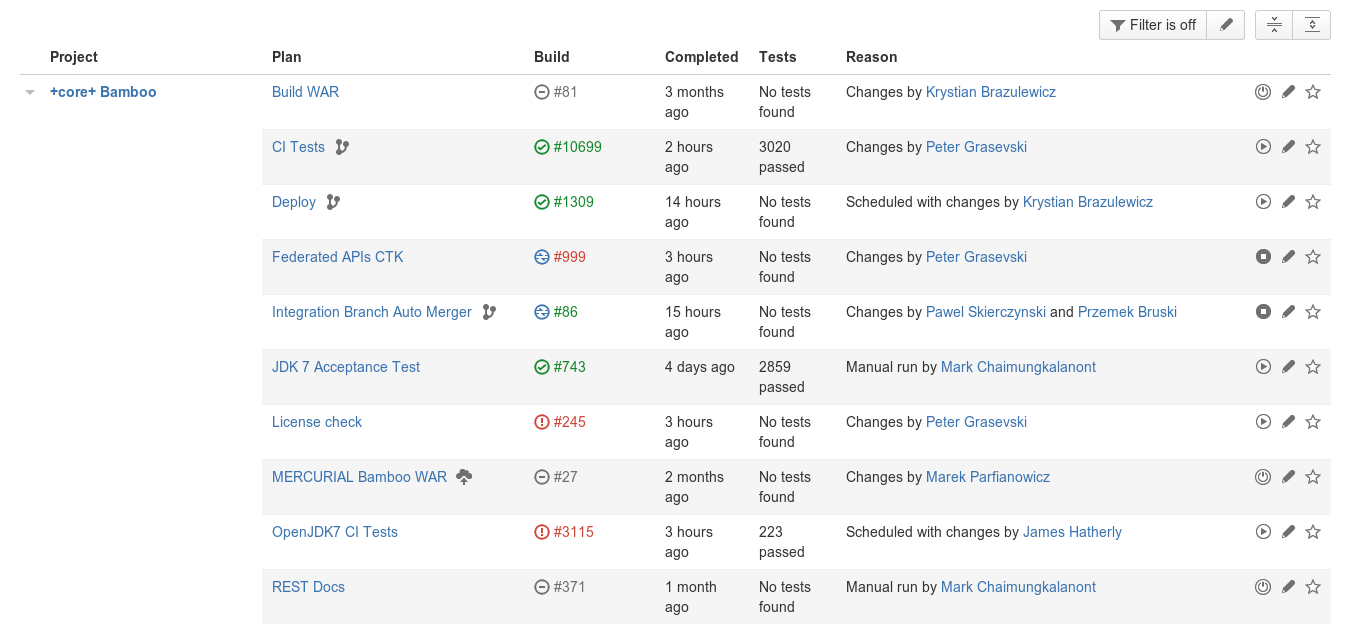The image size is (1352, 624).
Task: Open the JDK 7 Acceptance Test plan
Action: tap(346, 367)
